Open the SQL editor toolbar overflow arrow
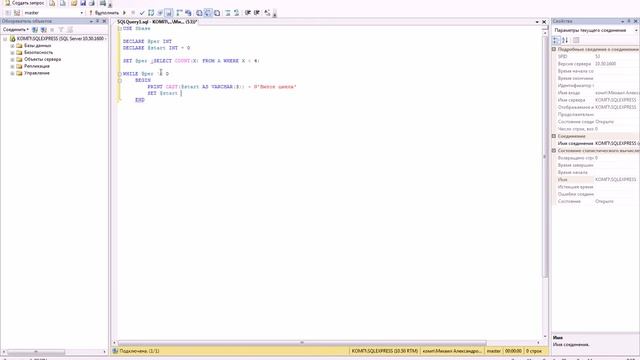The width and height of the screenshot is (640, 360). (275, 14)
